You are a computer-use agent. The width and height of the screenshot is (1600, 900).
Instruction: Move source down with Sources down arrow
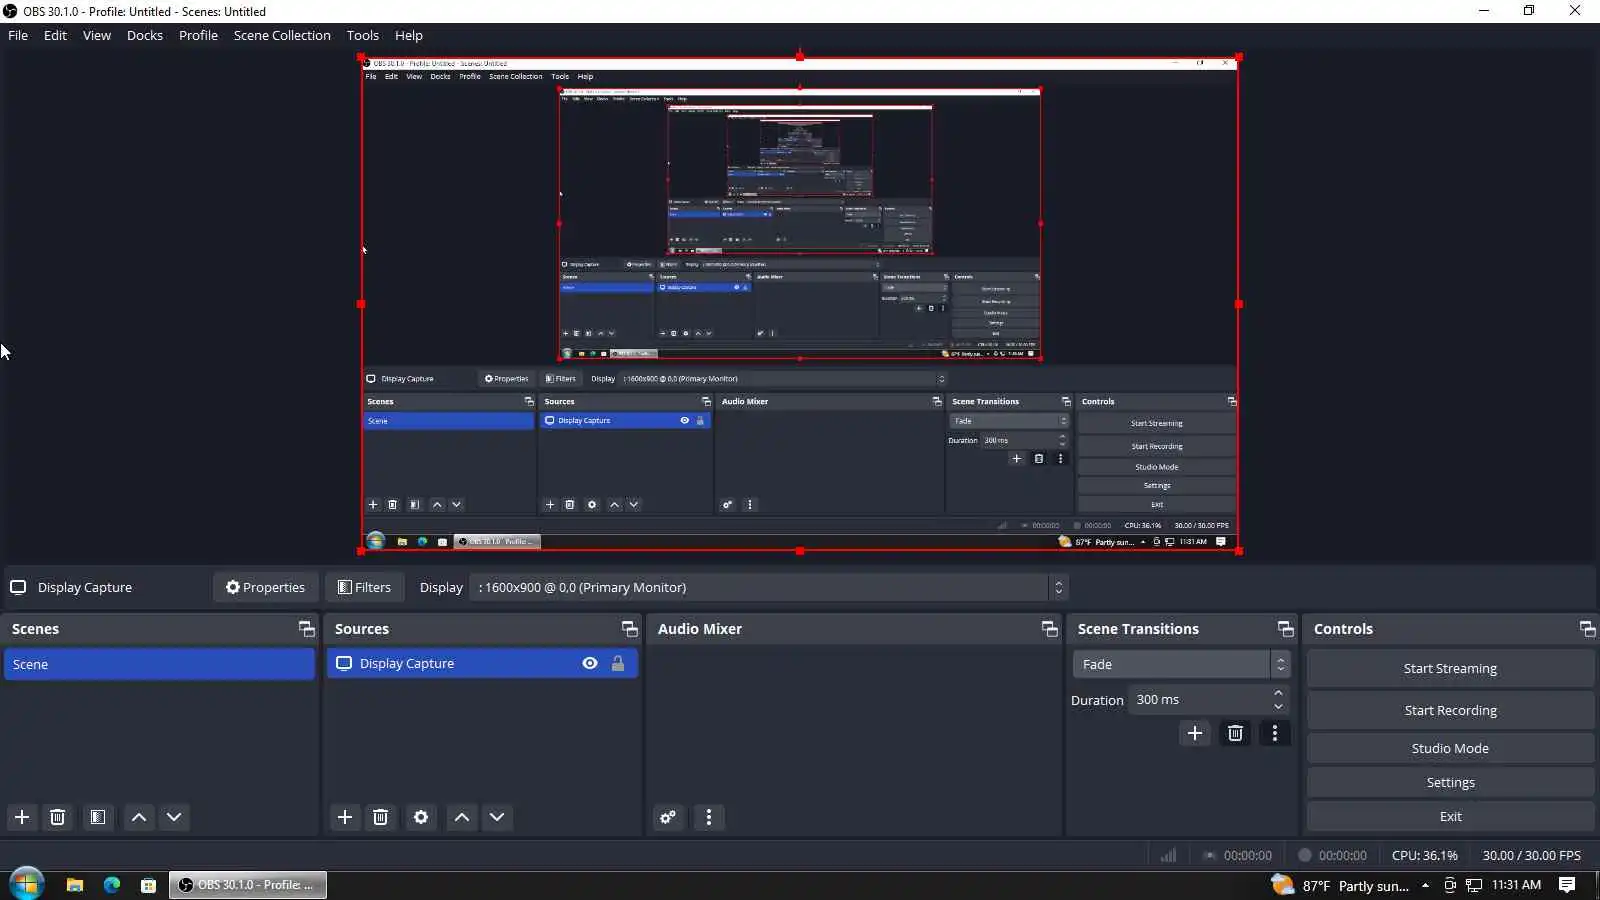(x=497, y=817)
